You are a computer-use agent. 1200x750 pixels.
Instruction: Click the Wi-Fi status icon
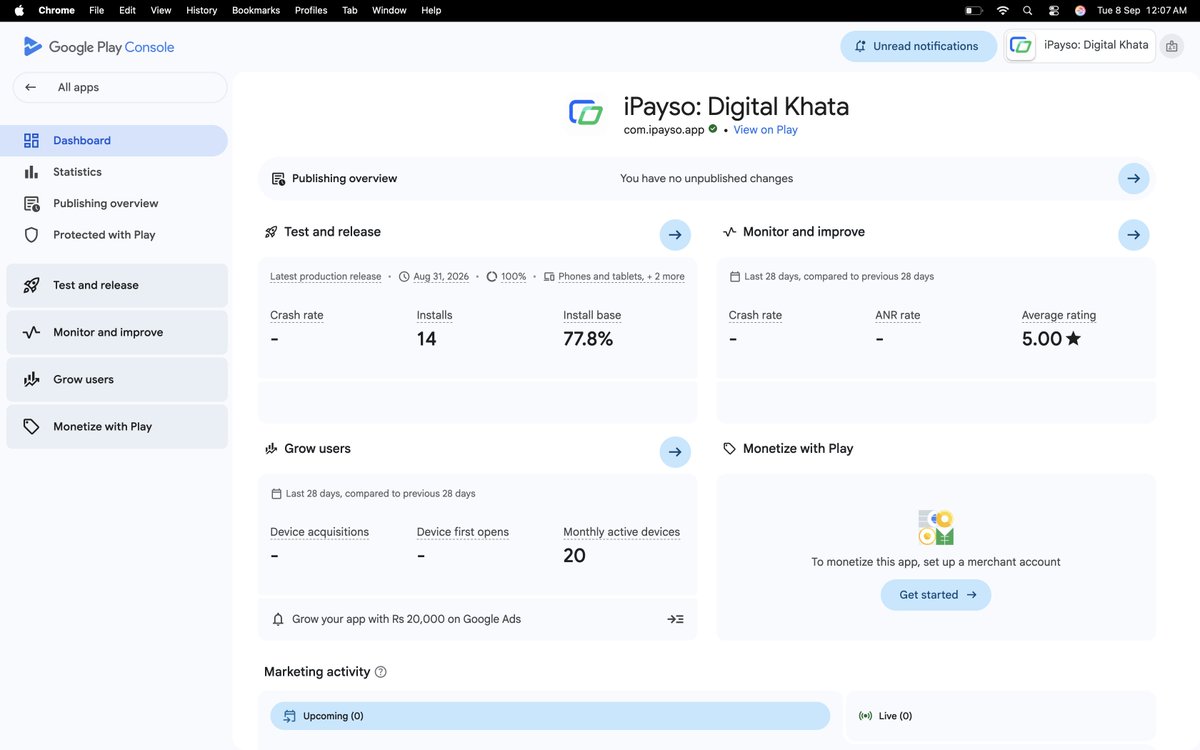[1002, 10]
